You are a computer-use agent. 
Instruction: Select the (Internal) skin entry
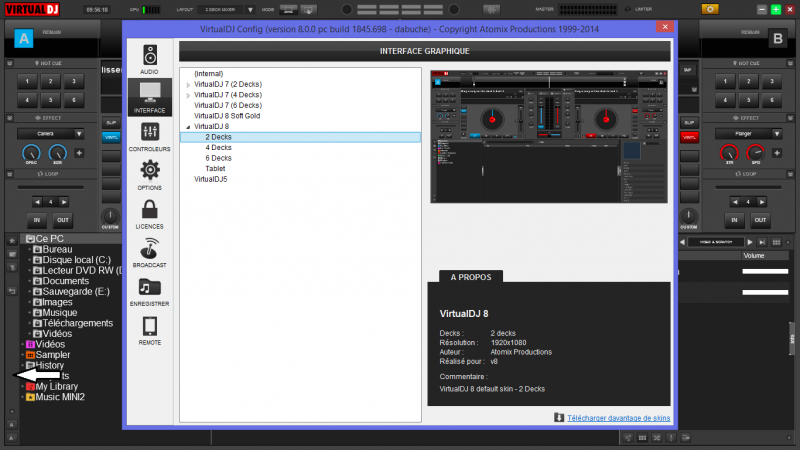209,73
